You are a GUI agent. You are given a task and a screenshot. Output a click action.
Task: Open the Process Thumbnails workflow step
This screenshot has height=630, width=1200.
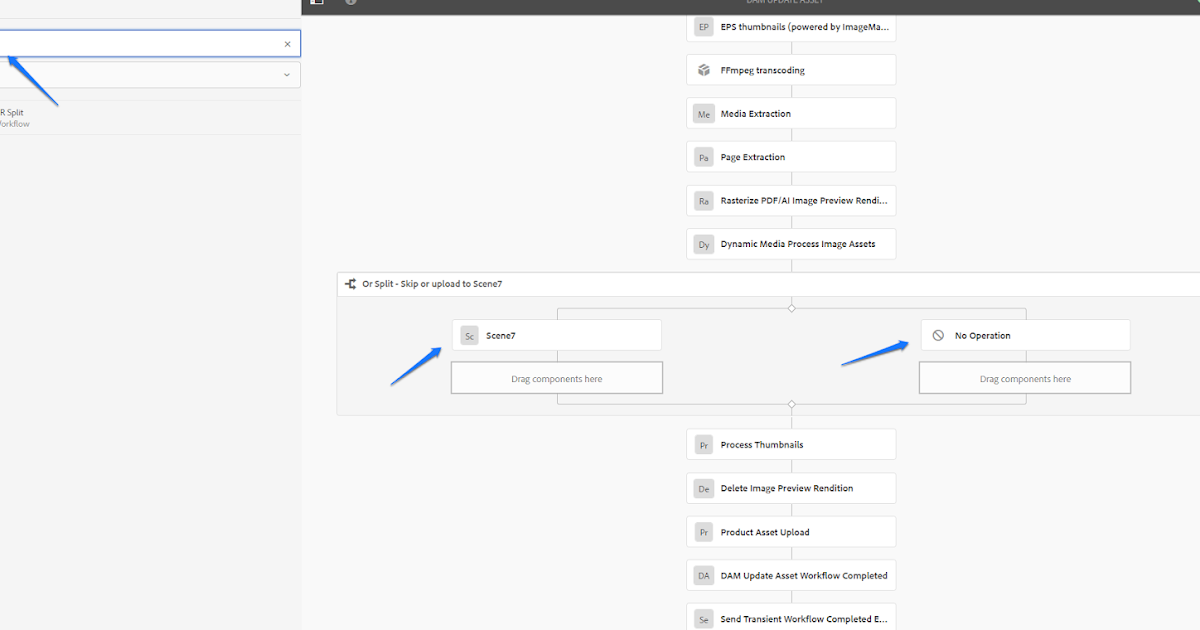coord(791,444)
